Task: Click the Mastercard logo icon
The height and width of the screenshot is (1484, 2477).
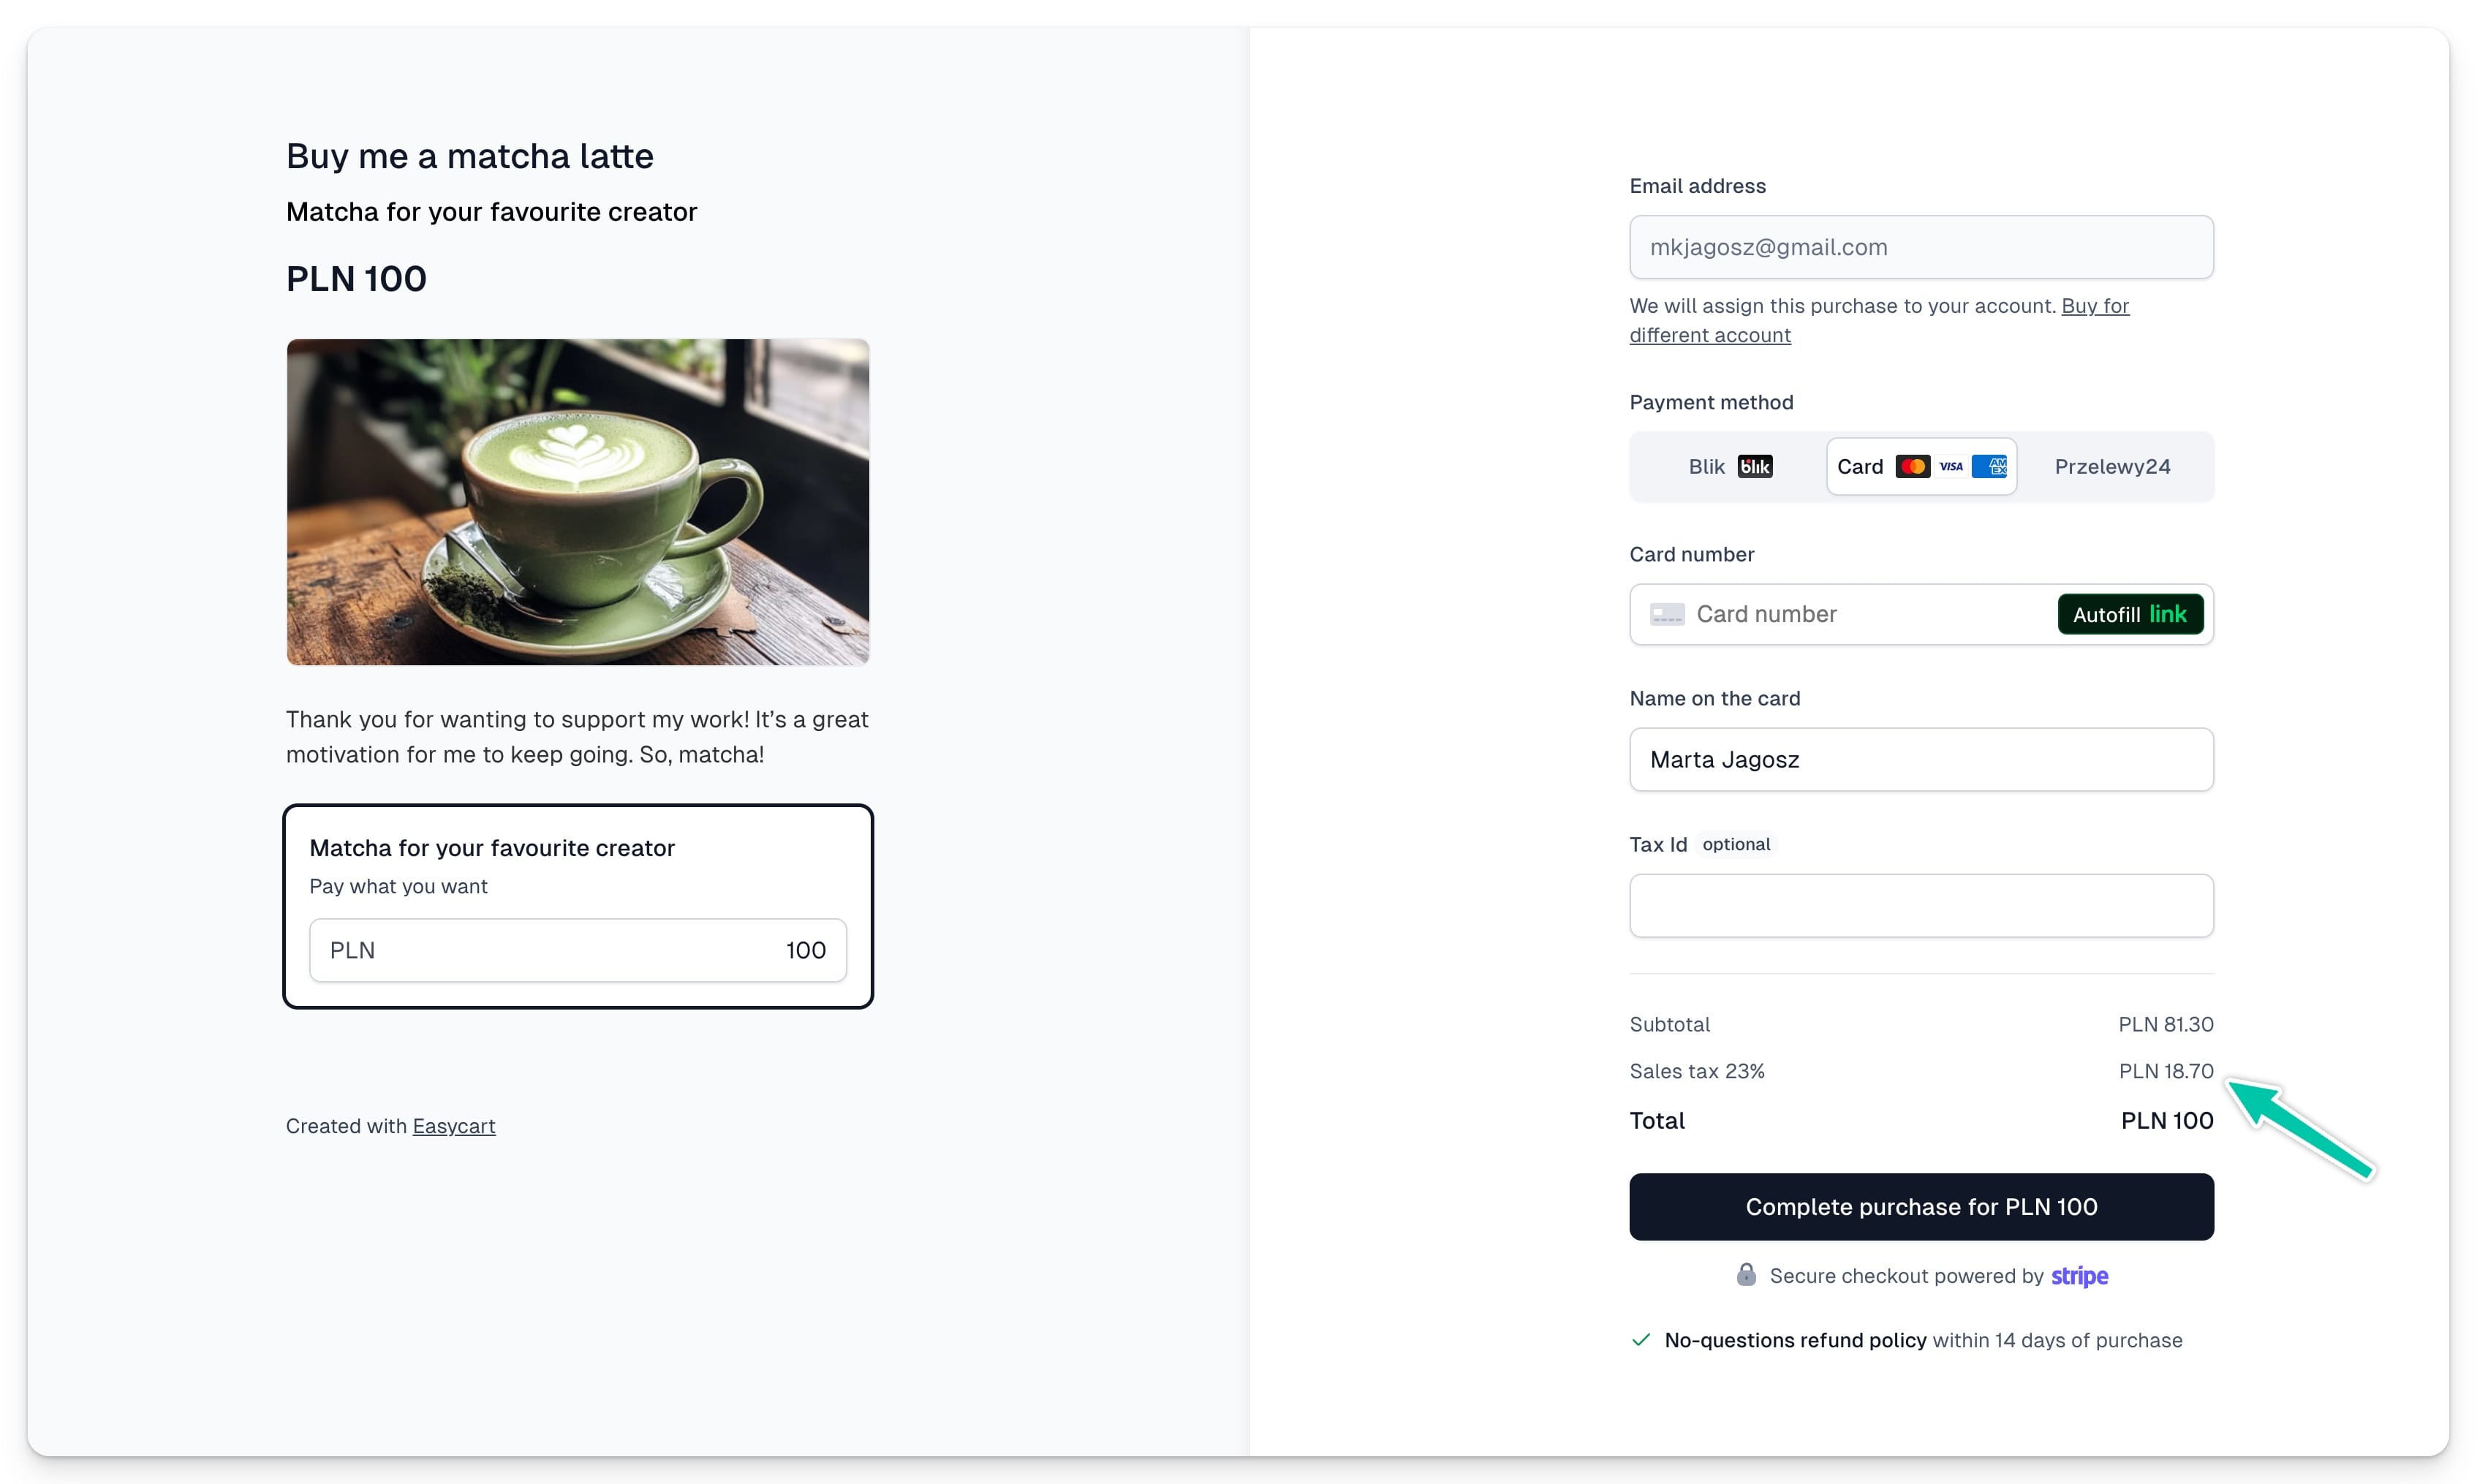Action: (x=1912, y=467)
